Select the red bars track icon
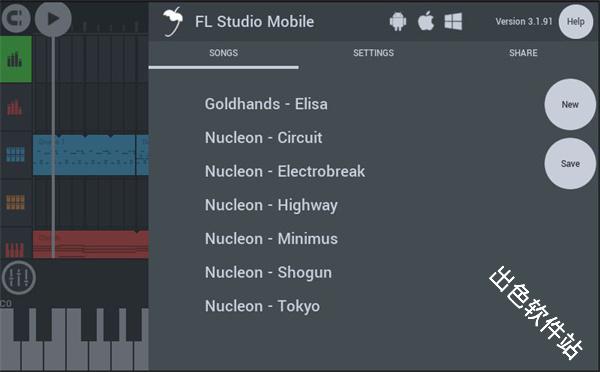The width and height of the screenshot is (600, 372). click(x=15, y=108)
